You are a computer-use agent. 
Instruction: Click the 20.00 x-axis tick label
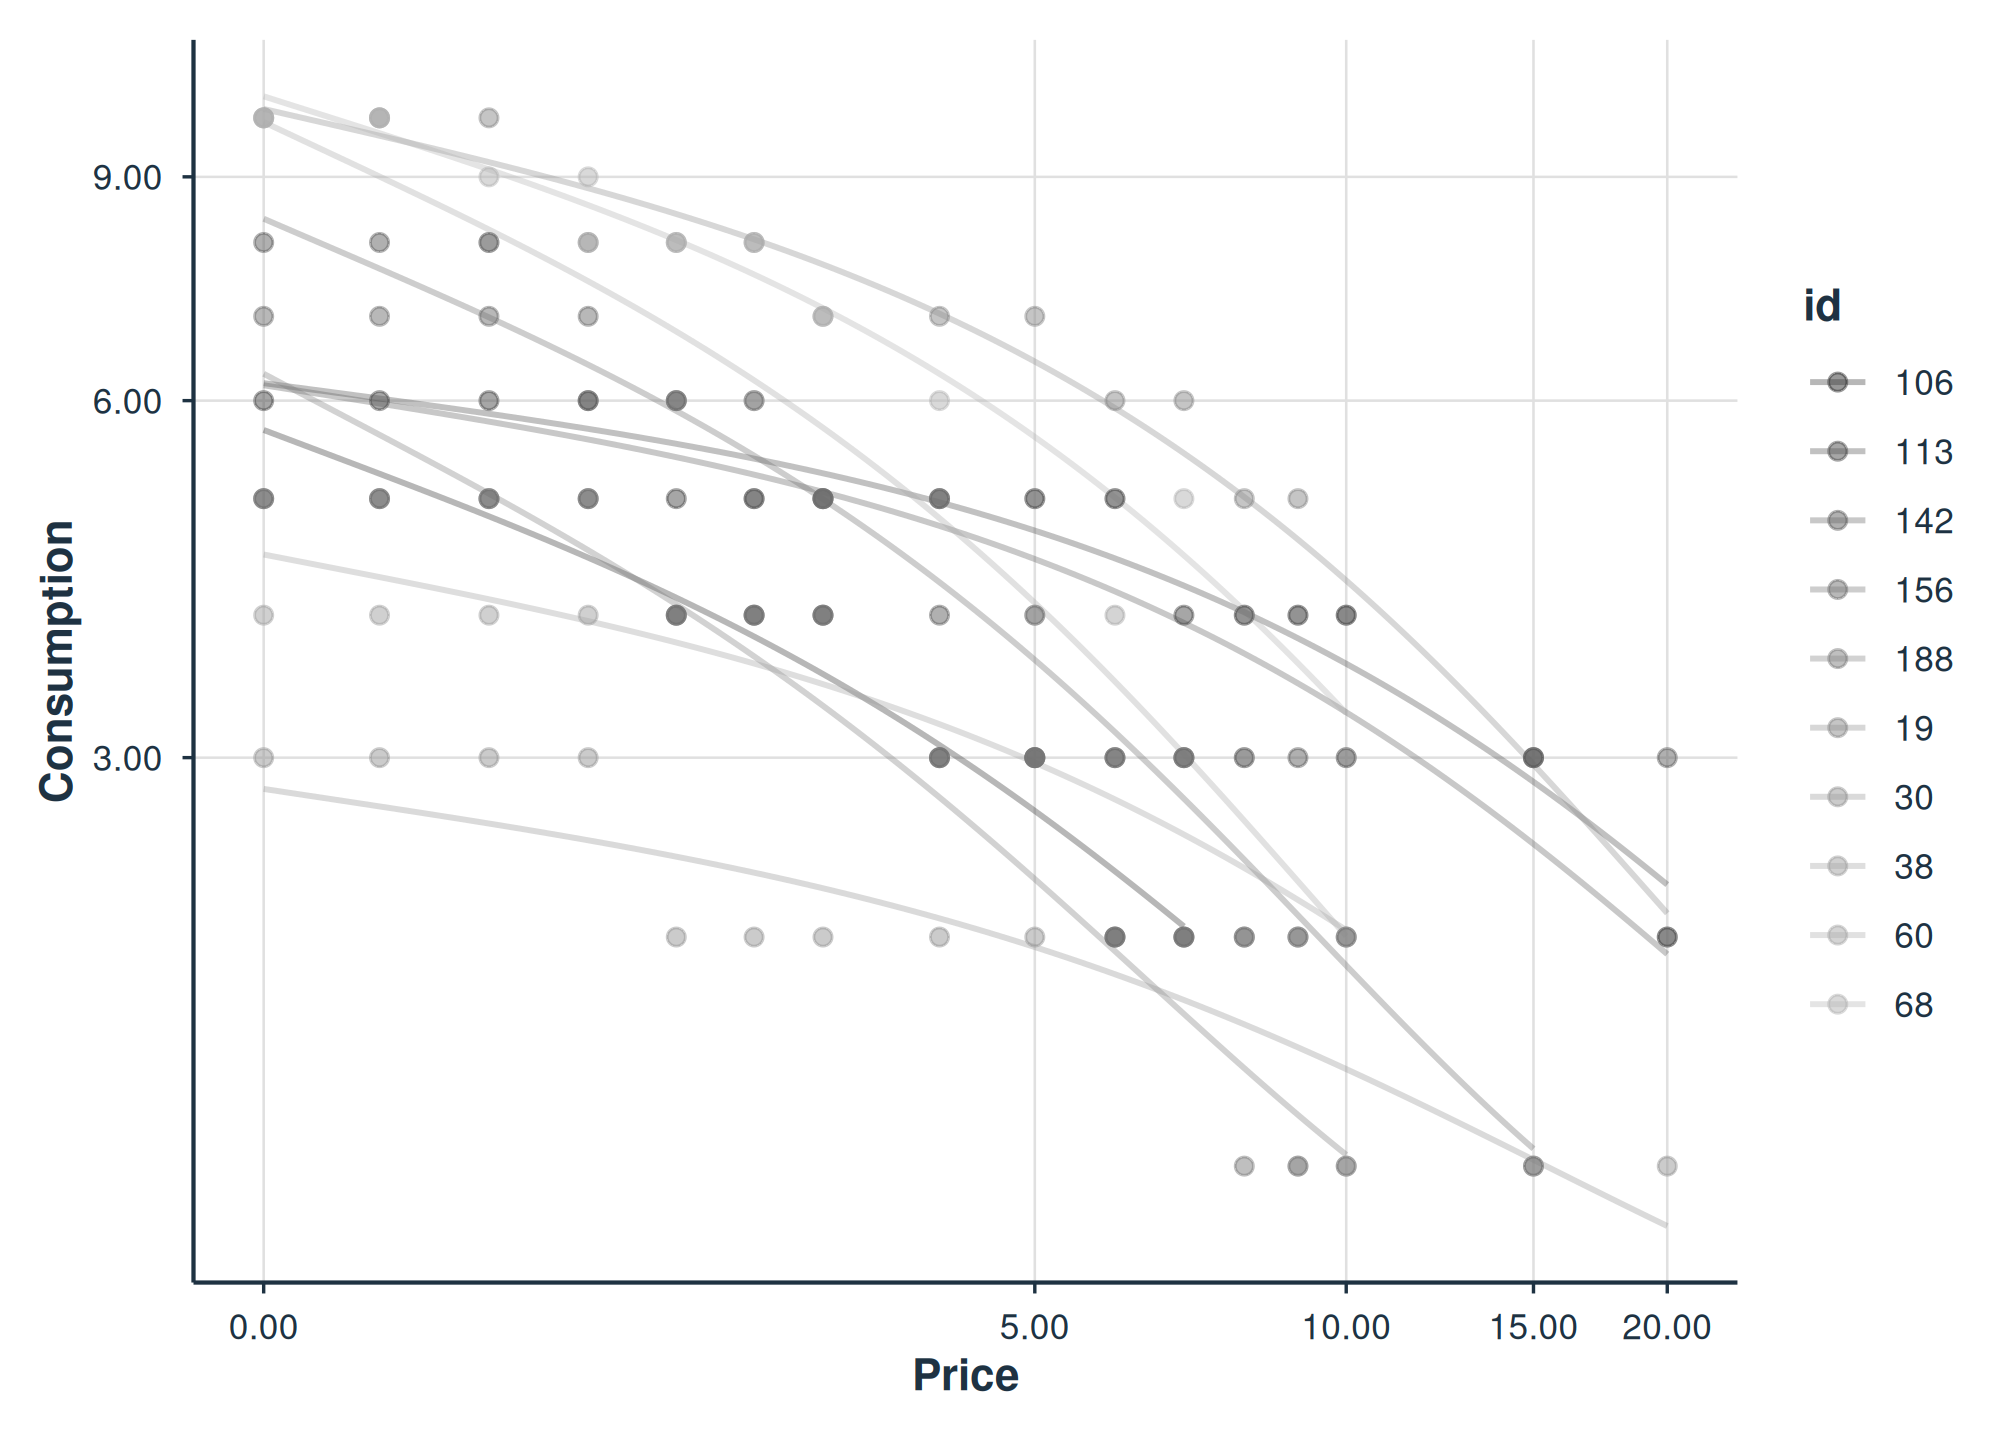tap(1666, 1327)
